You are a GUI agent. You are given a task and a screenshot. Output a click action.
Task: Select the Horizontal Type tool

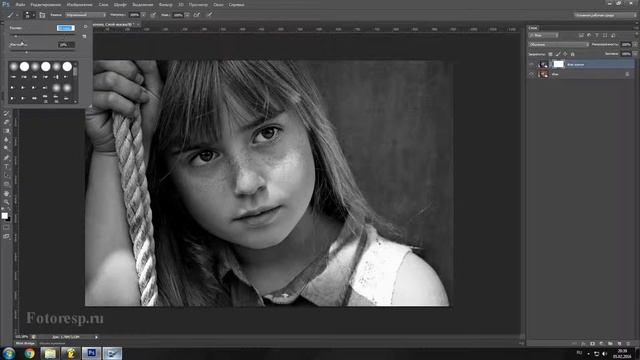coord(6,167)
